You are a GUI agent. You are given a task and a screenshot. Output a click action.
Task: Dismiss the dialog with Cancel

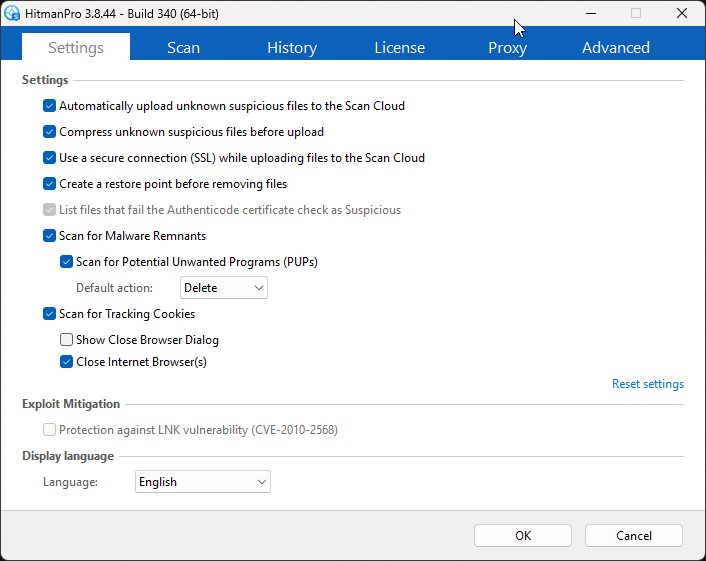[634, 536]
